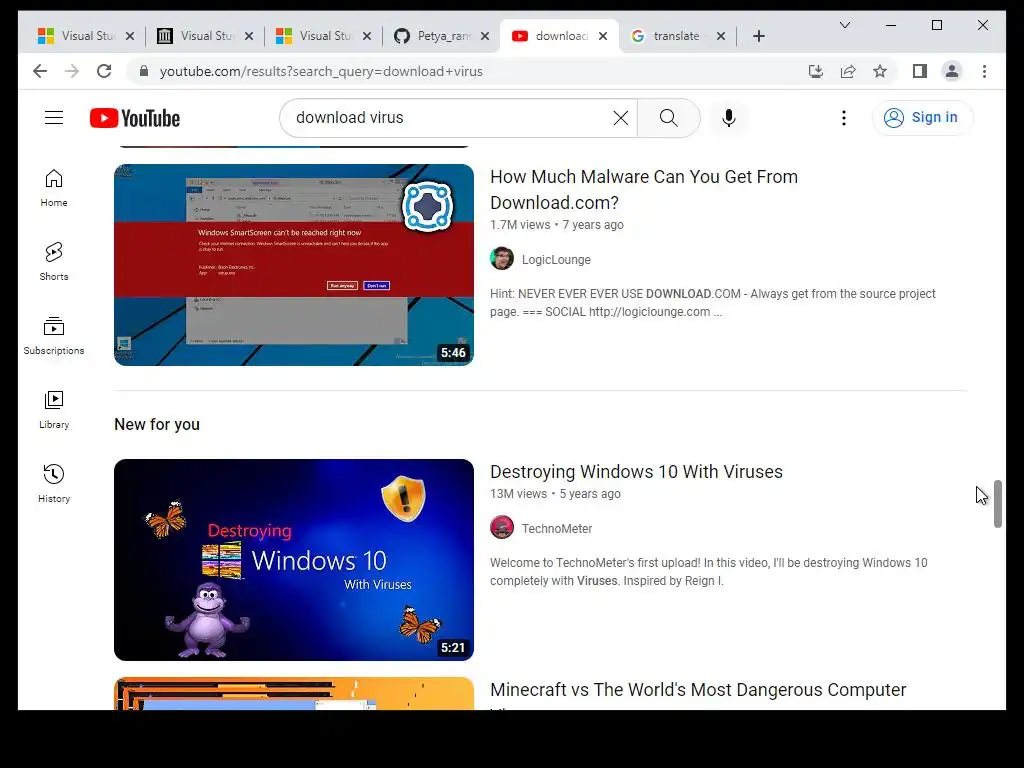The height and width of the screenshot is (768, 1024).
Task: Open LogicLounge channel name
Action: click(x=556, y=259)
